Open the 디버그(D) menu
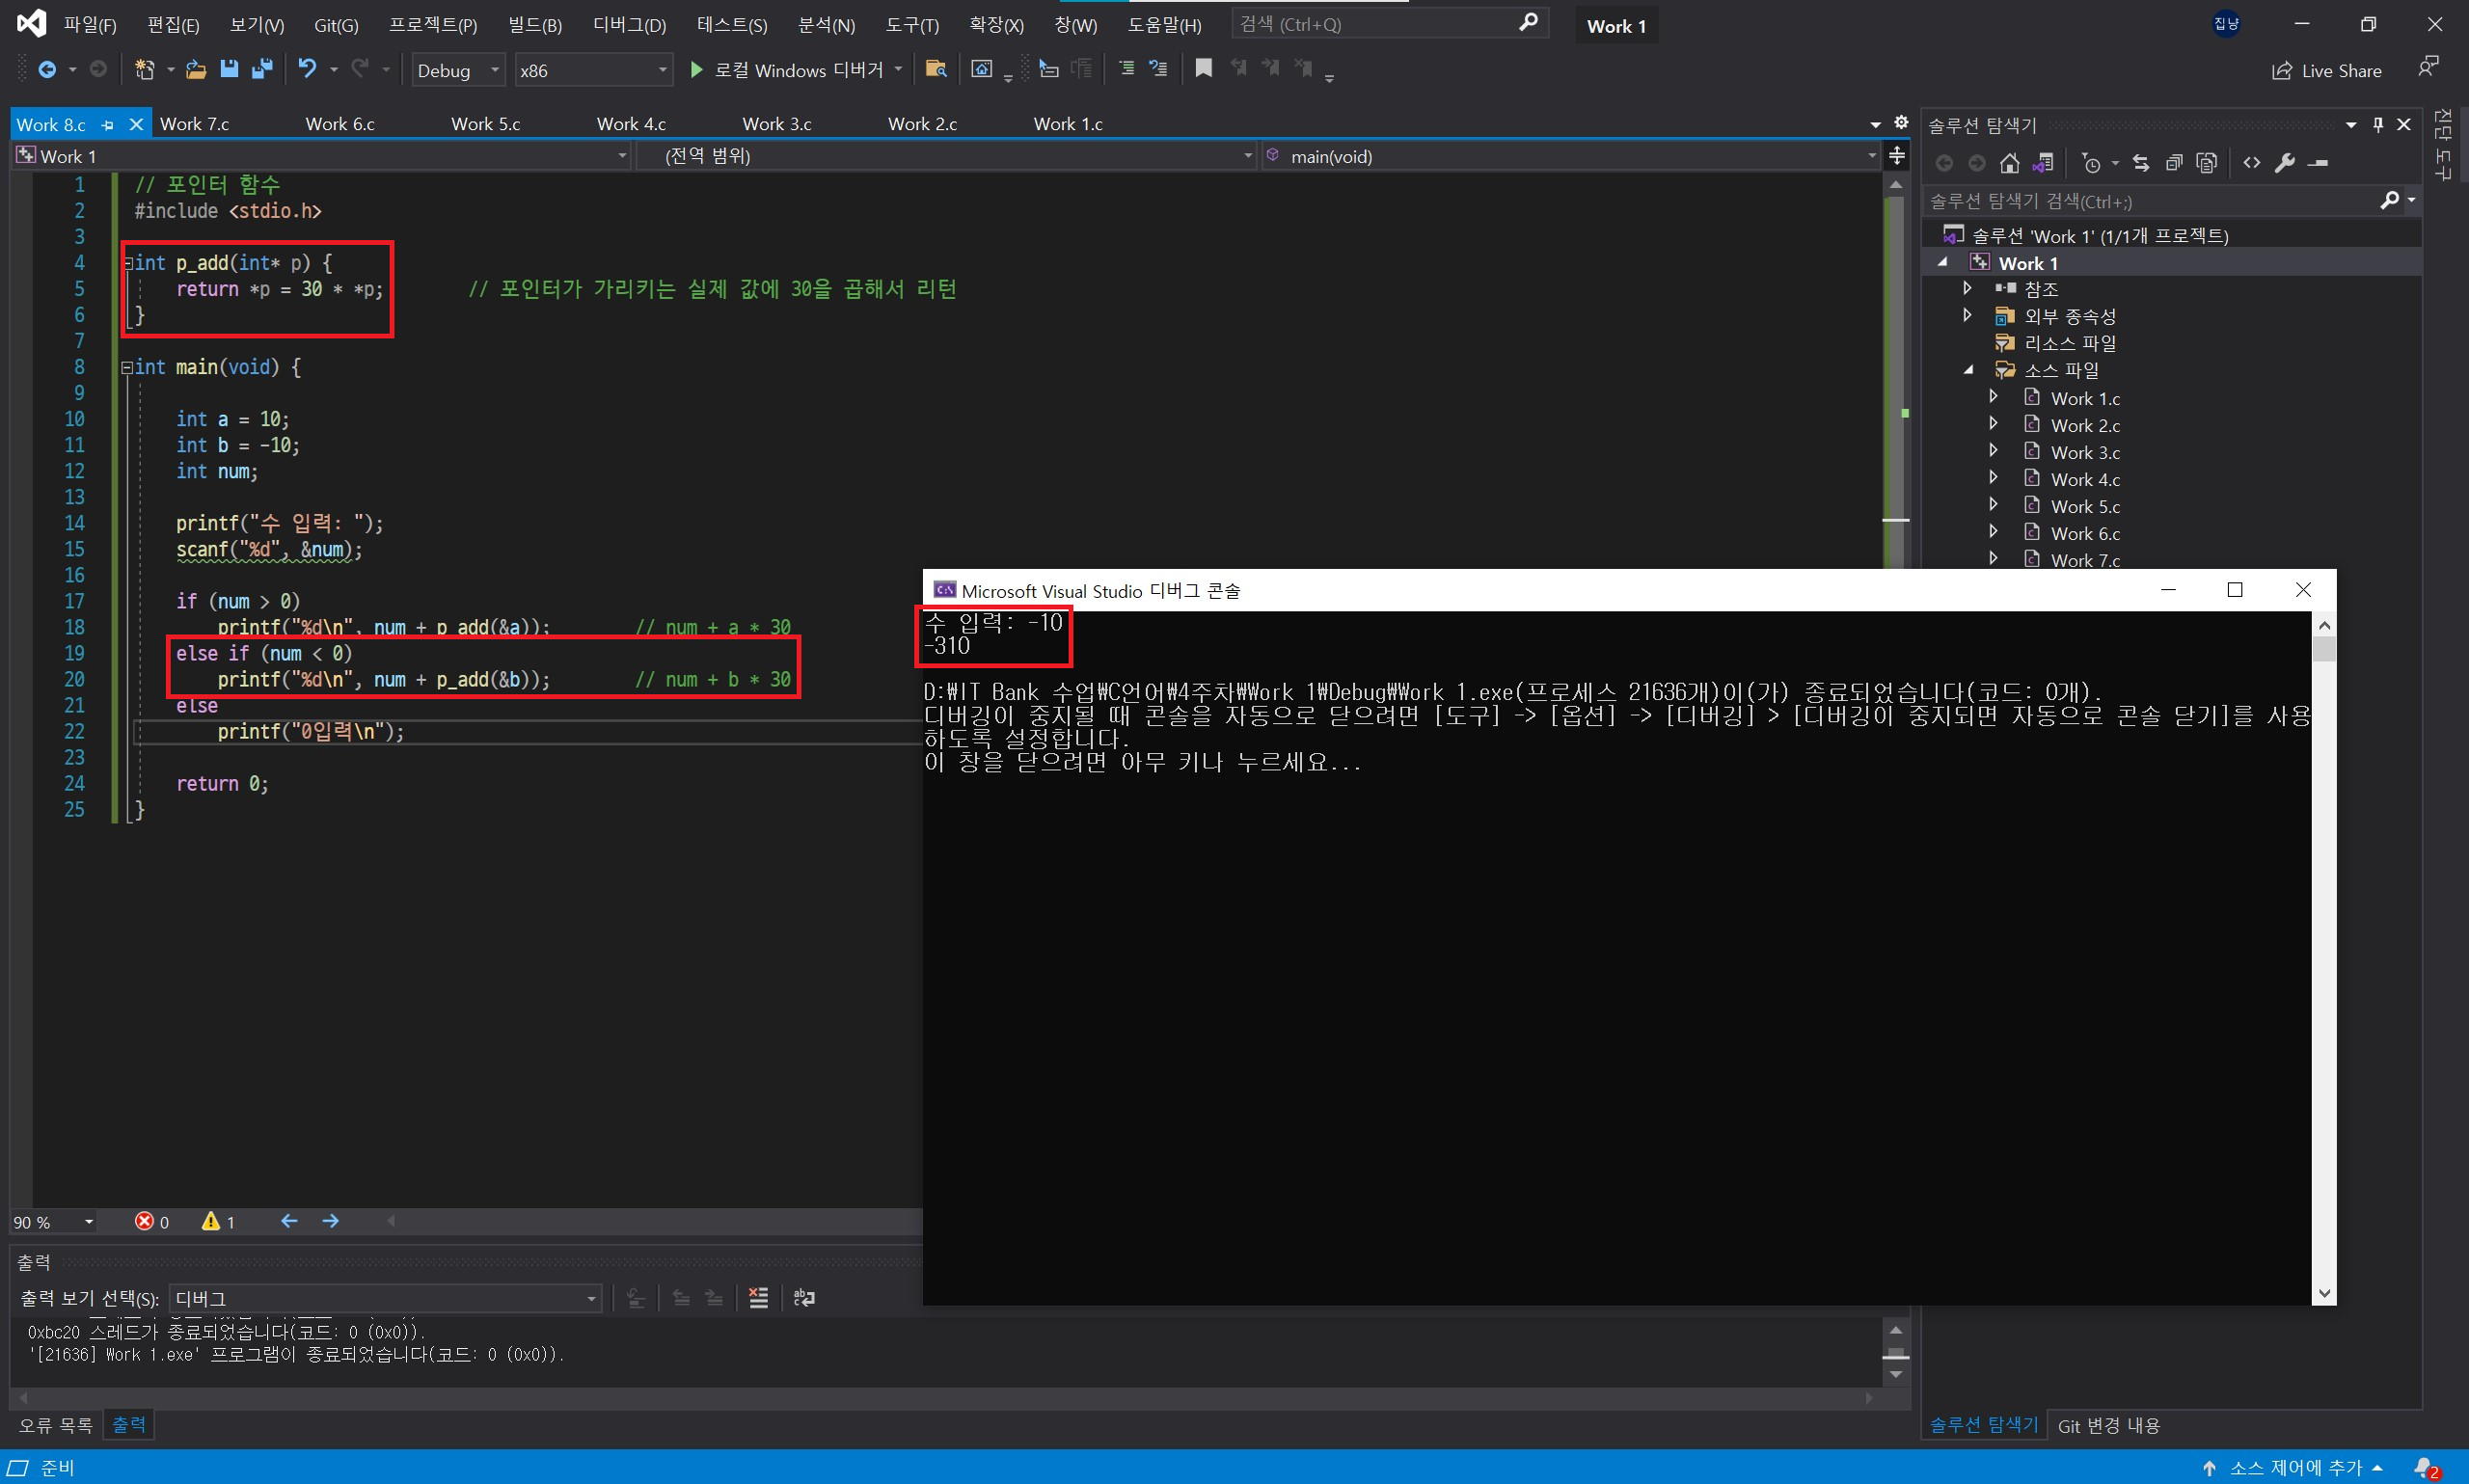This screenshot has width=2469, height=1484. click(629, 25)
